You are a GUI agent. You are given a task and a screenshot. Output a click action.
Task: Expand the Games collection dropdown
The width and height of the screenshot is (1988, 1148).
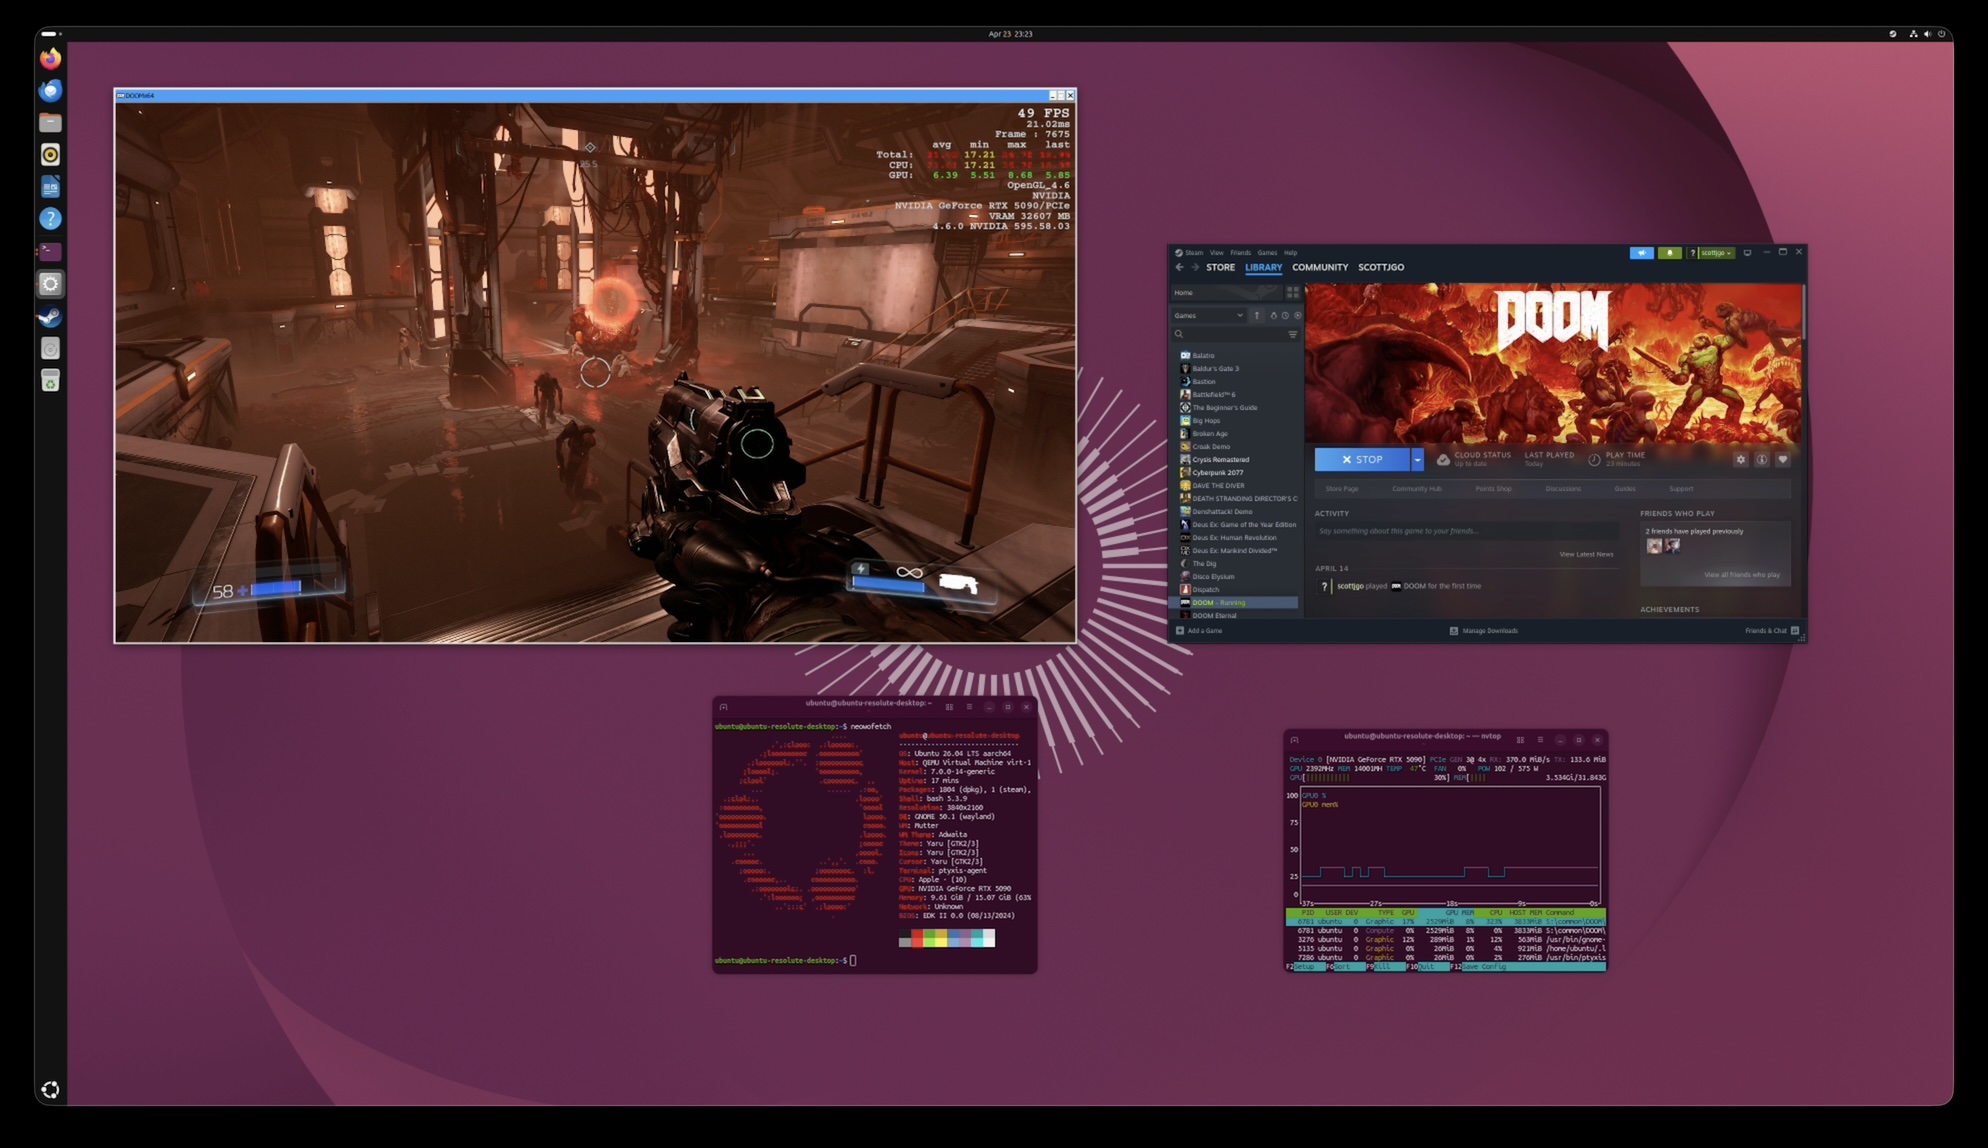[1208, 315]
